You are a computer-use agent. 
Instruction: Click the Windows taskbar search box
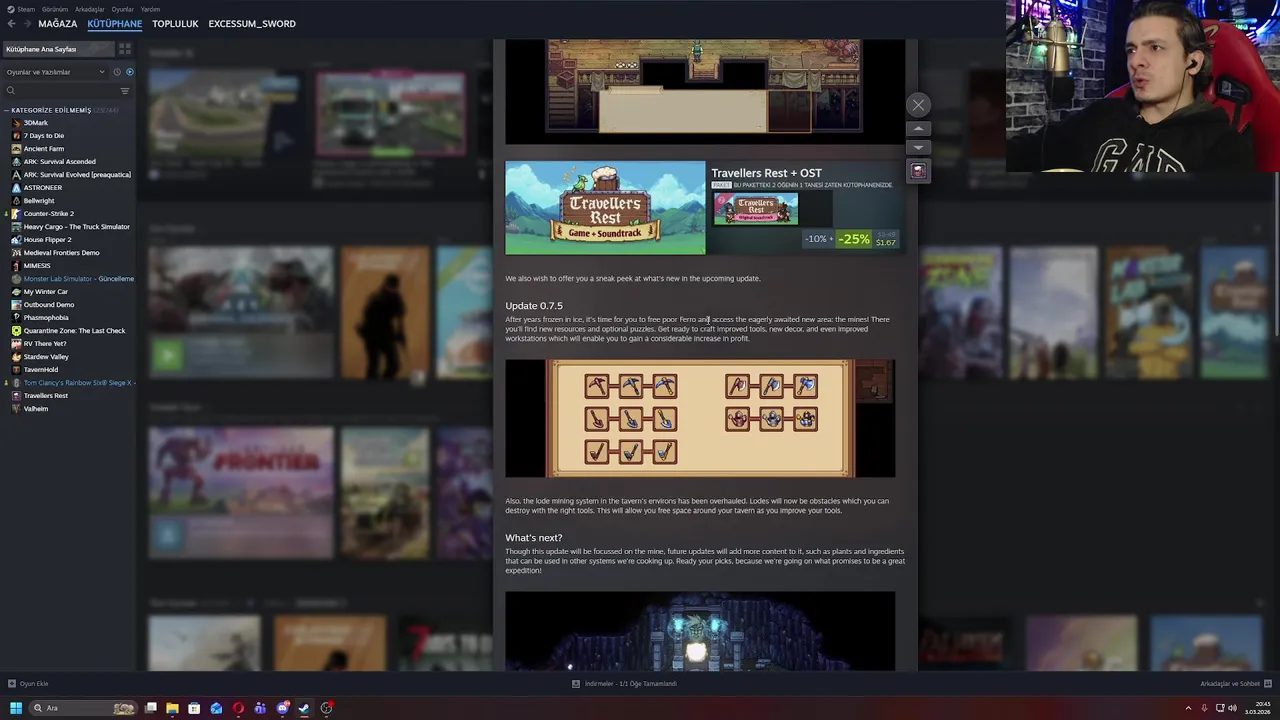(x=83, y=708)
